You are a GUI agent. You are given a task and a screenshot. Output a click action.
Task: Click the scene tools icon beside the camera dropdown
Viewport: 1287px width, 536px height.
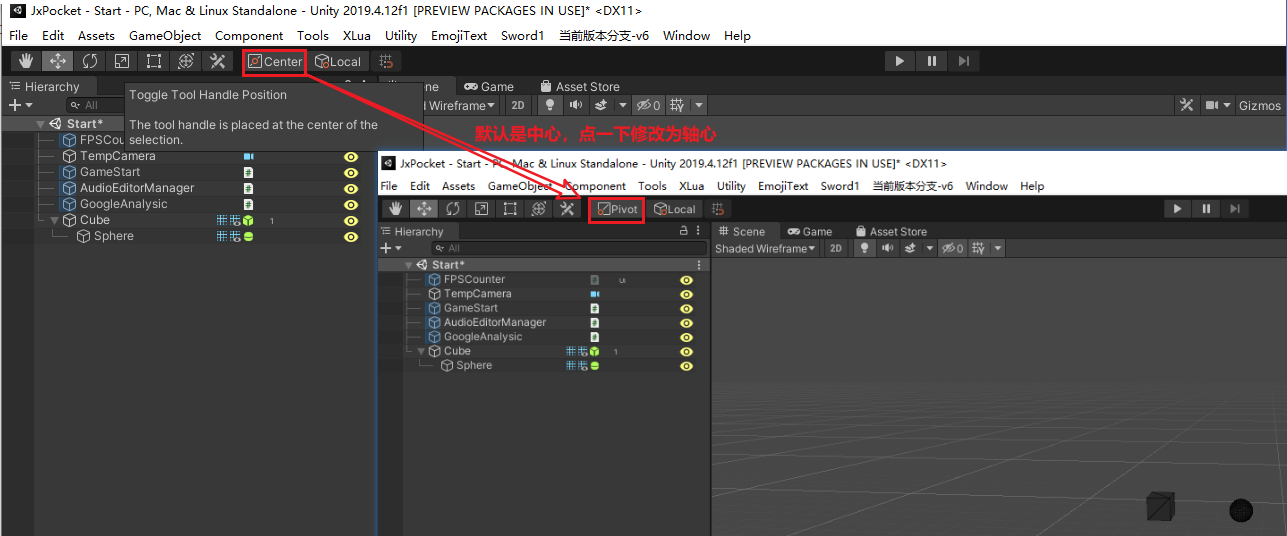click(x=1186, y=105)
